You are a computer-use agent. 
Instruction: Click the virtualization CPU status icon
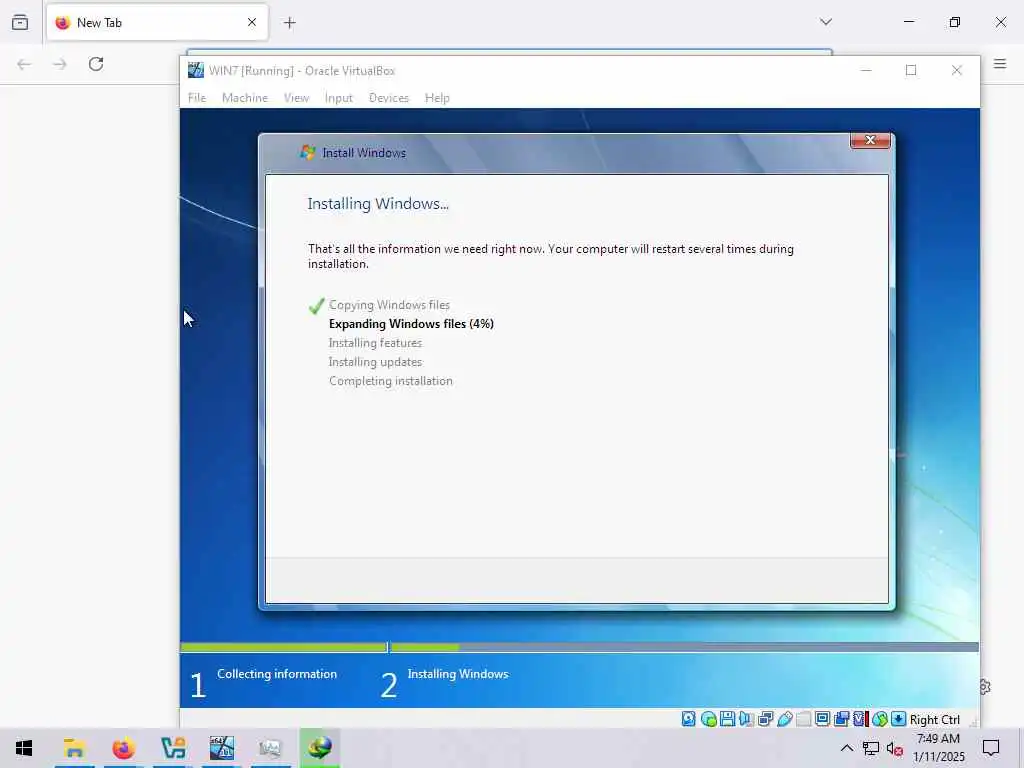(860, 719)
